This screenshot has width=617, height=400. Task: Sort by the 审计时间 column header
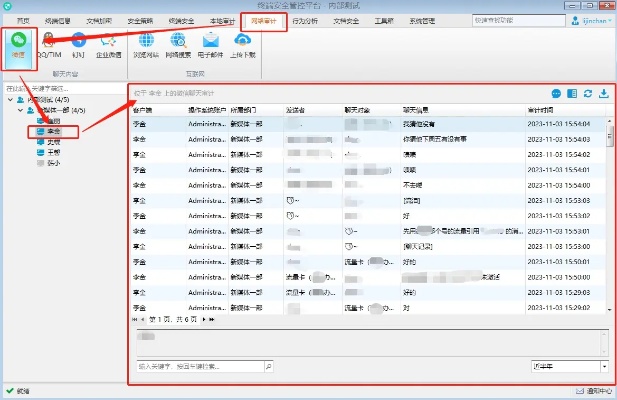pyautogui.click(x=565, y=111)
